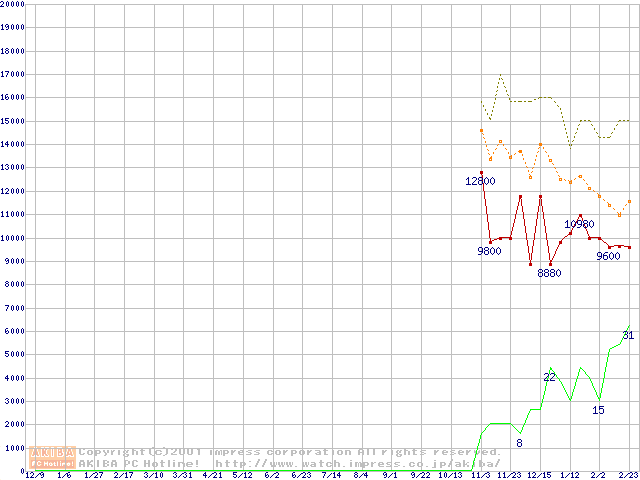Image resolution: width=640 pixels, height=480 pixels.
Task: Click the 12/9 date on x-axis
Action: tap(33, 476)
